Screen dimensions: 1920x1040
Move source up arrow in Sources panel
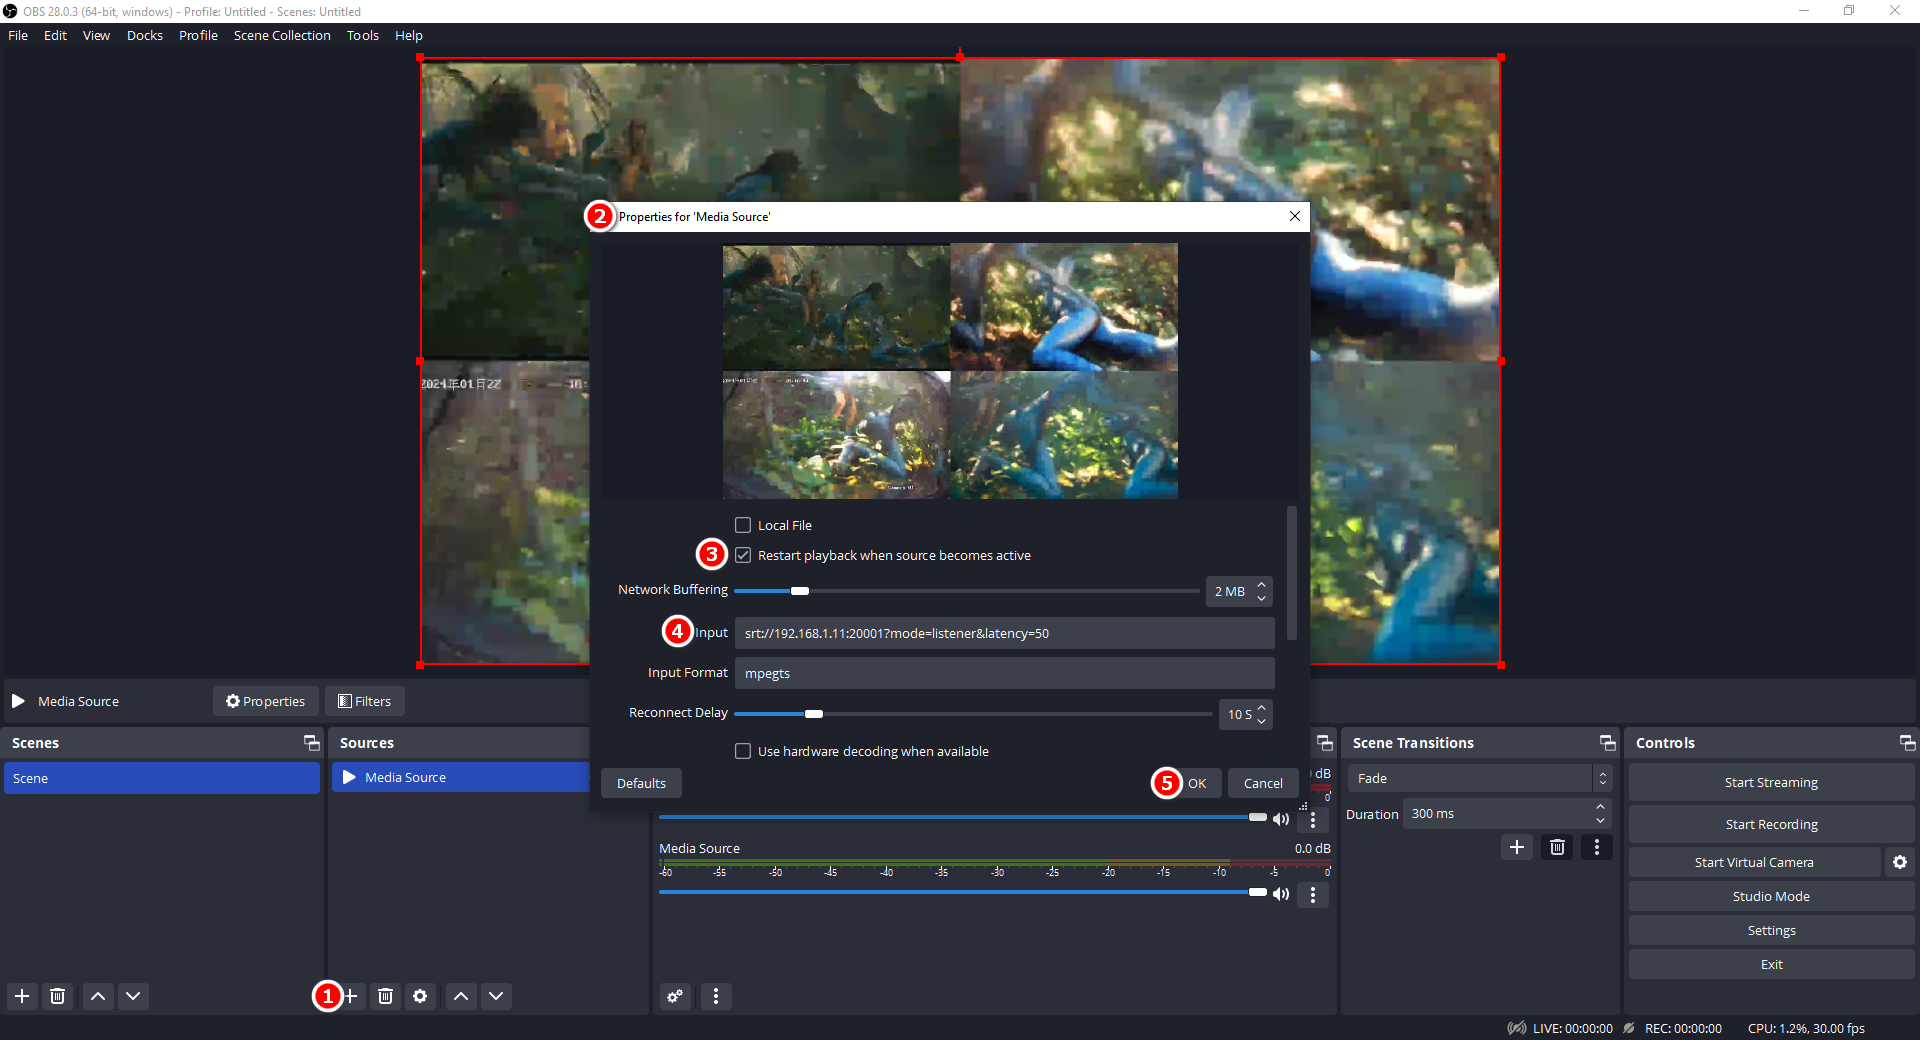pos(461,996)
